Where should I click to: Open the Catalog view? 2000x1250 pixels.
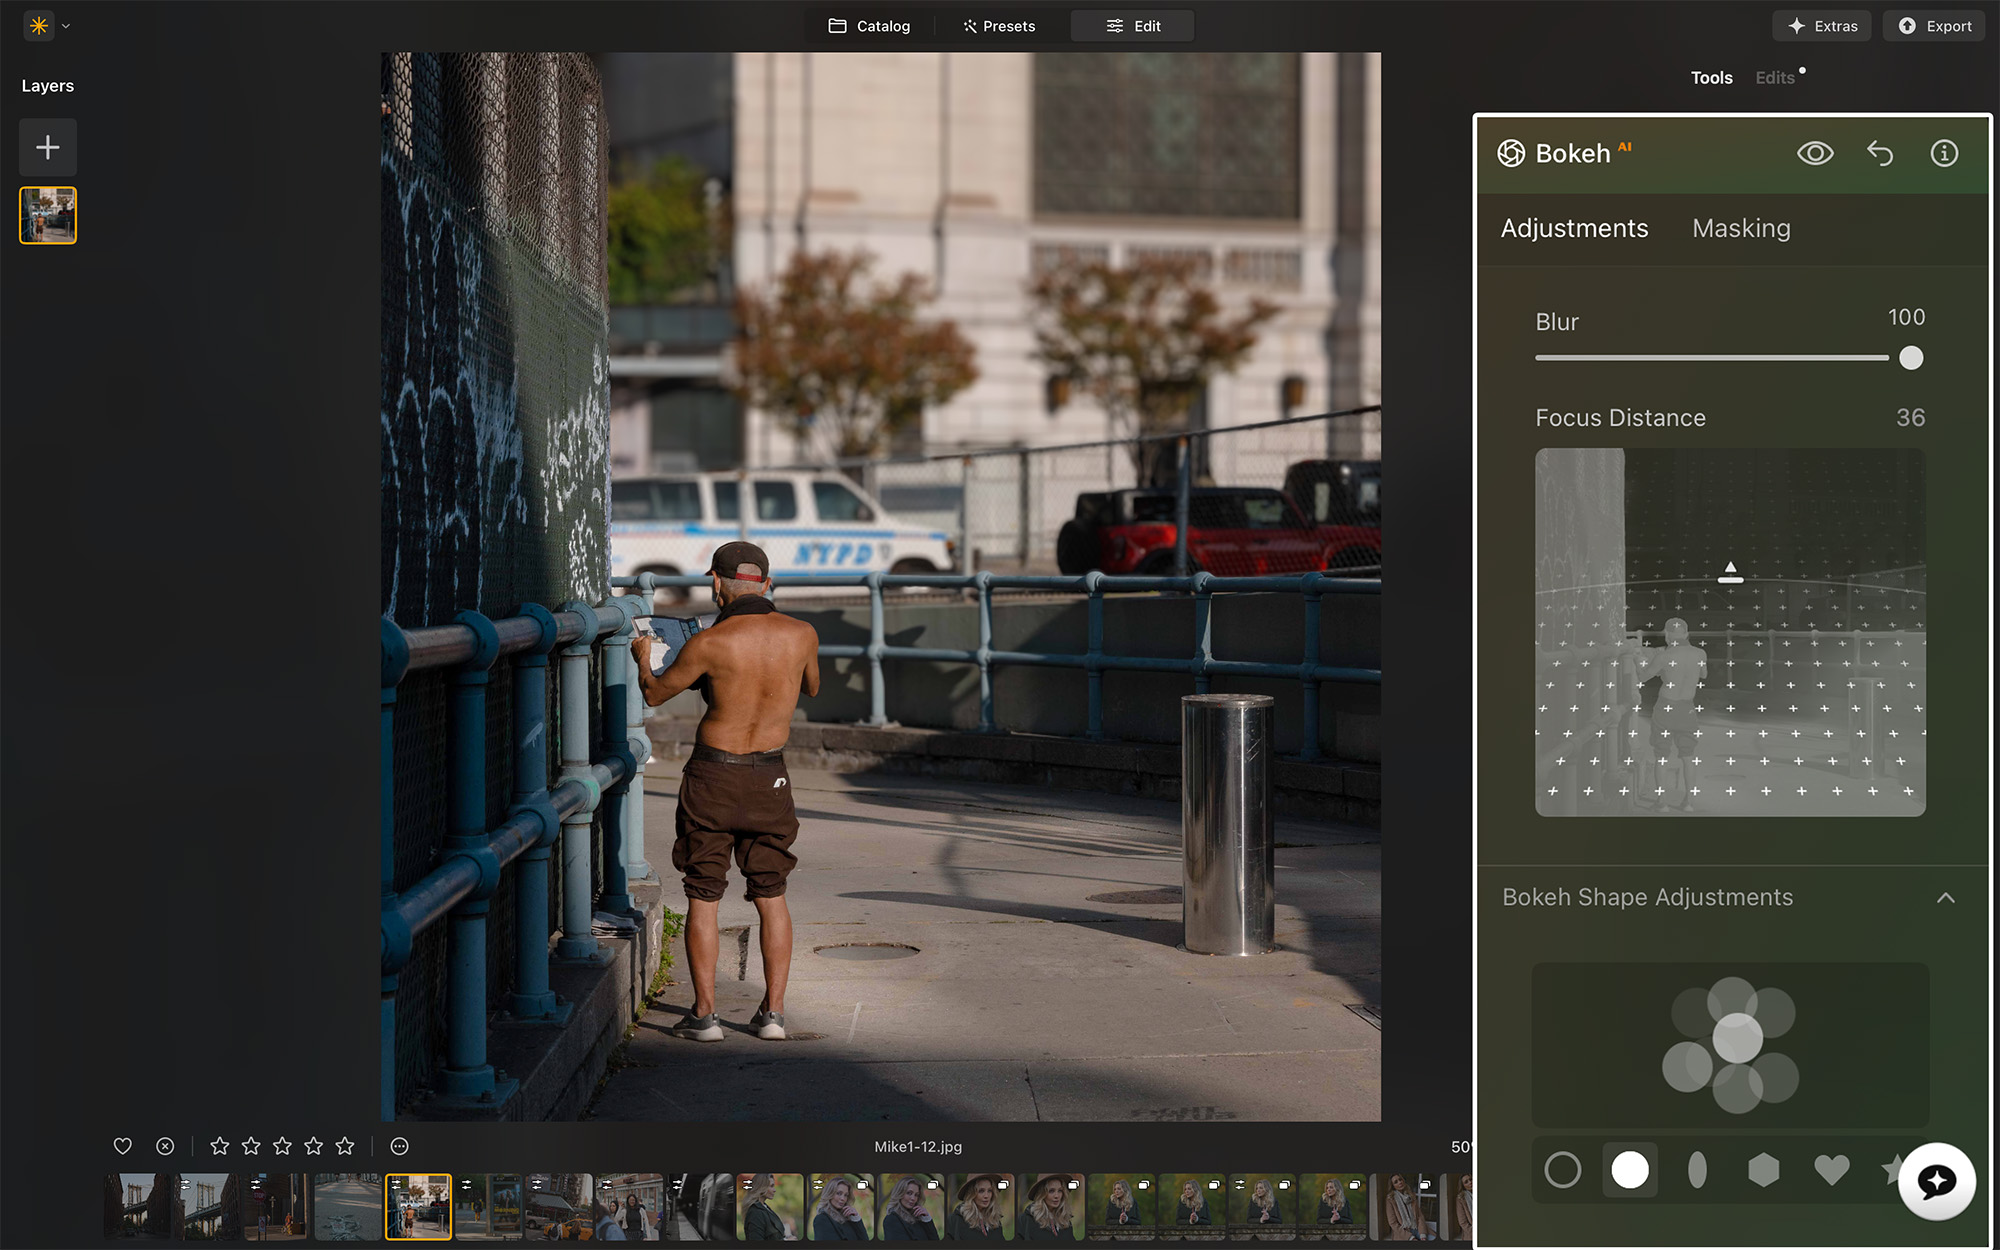pyautogui.click(x=868, y=26)
